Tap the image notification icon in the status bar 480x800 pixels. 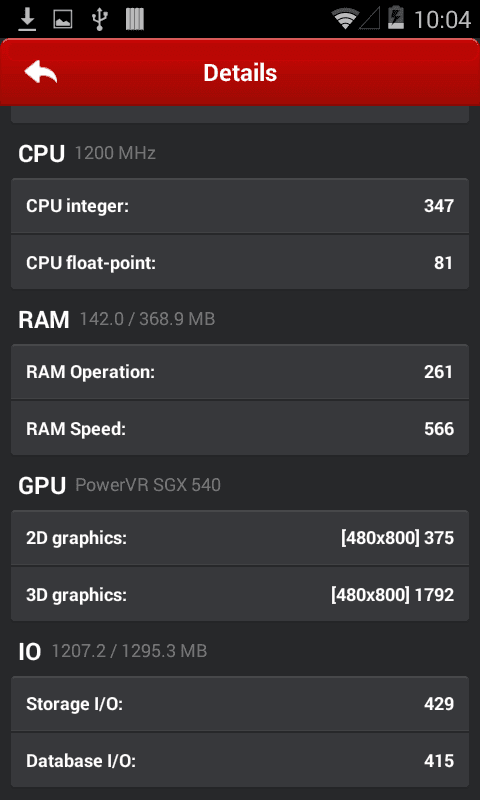point(63,20)
